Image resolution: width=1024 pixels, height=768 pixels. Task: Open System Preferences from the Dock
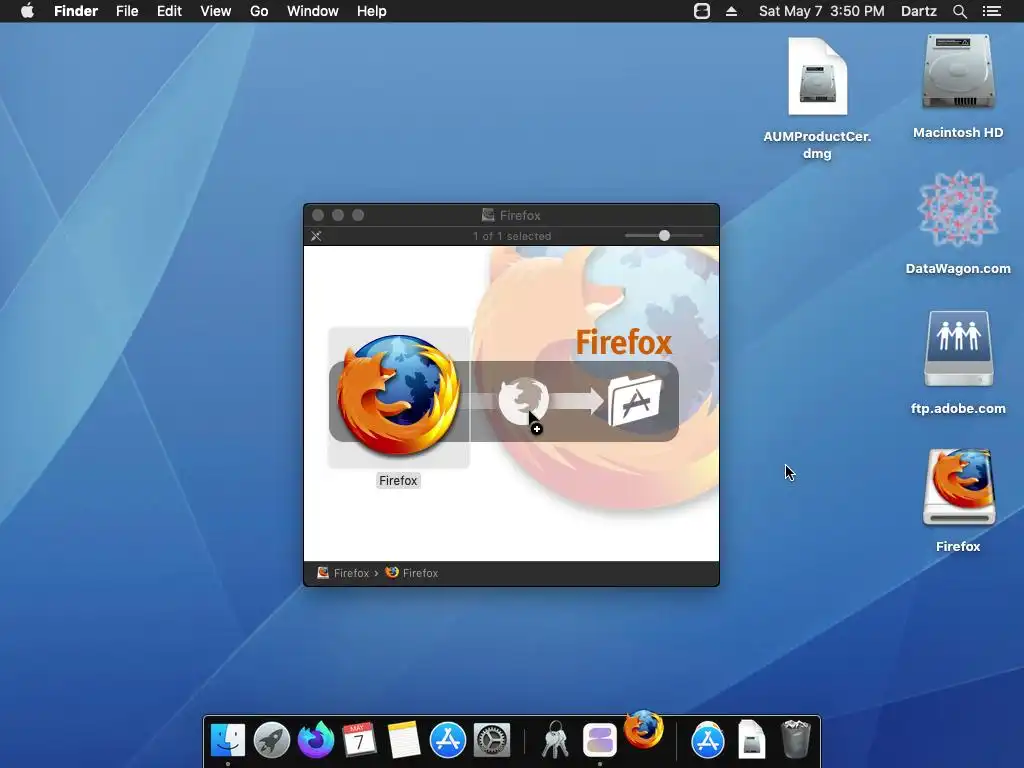click(x=491, y=740)
